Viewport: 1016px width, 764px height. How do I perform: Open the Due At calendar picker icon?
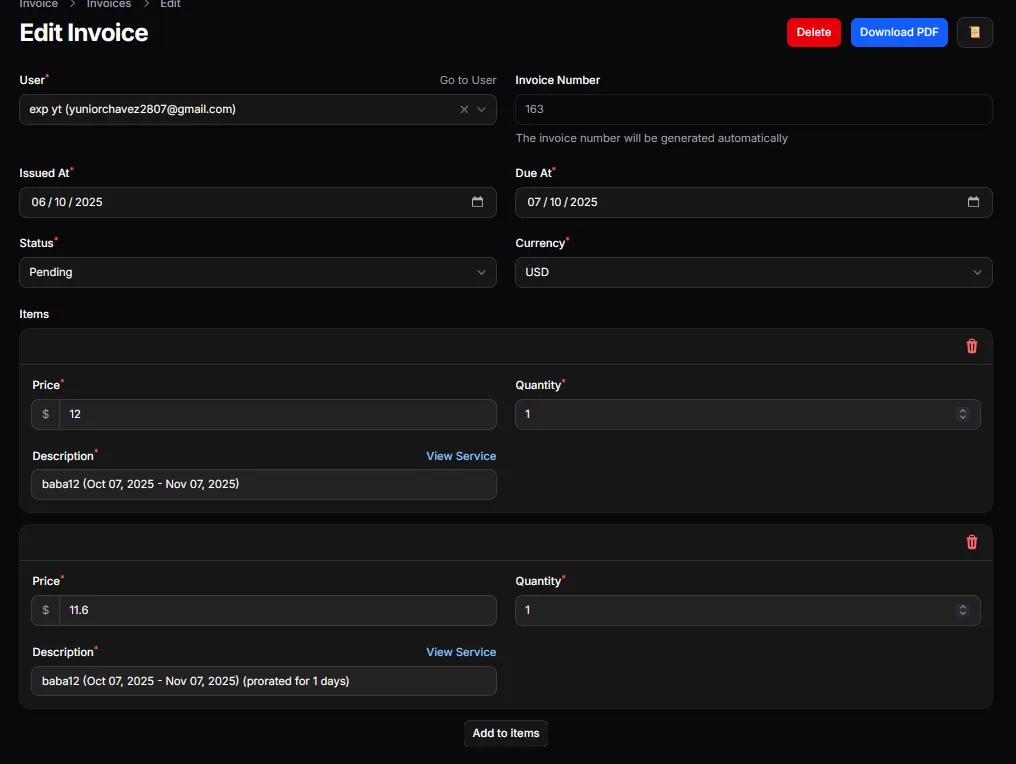pos(973,202)
